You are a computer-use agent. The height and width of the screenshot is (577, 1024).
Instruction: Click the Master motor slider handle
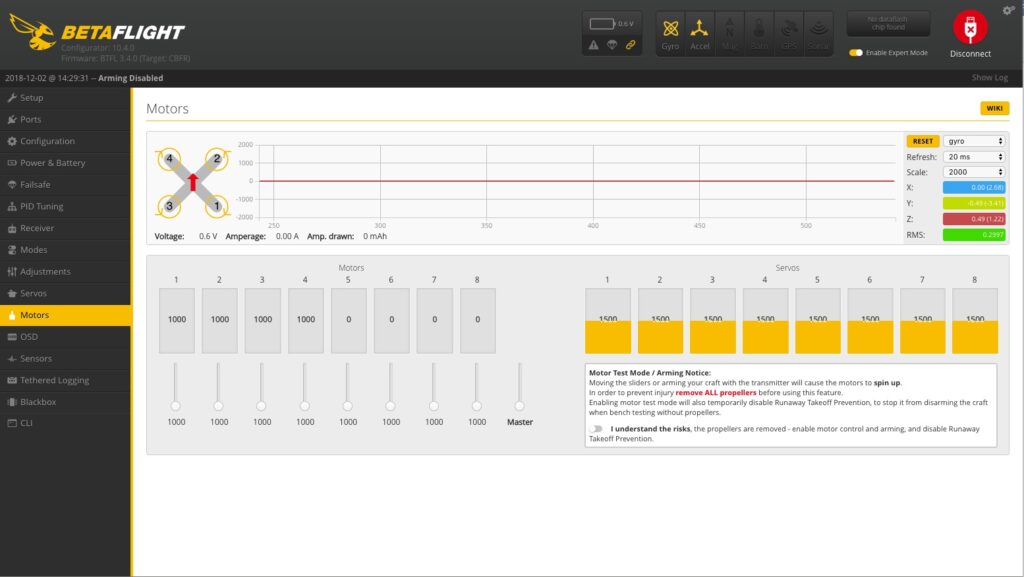520,405
